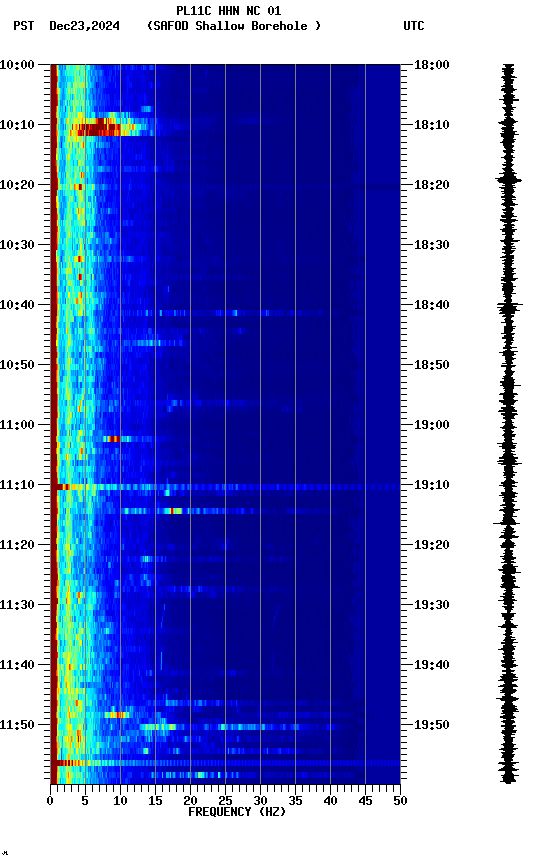Click the 10:10 PST time tick label
The width and height of the screenshot is (552, 864).
(x=17, y=125)
